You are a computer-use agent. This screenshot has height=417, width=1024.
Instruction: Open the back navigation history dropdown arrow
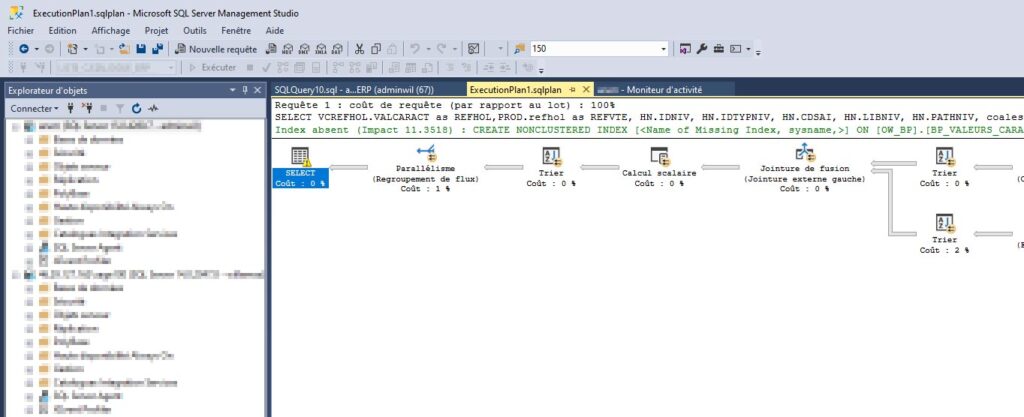point(37,49)
